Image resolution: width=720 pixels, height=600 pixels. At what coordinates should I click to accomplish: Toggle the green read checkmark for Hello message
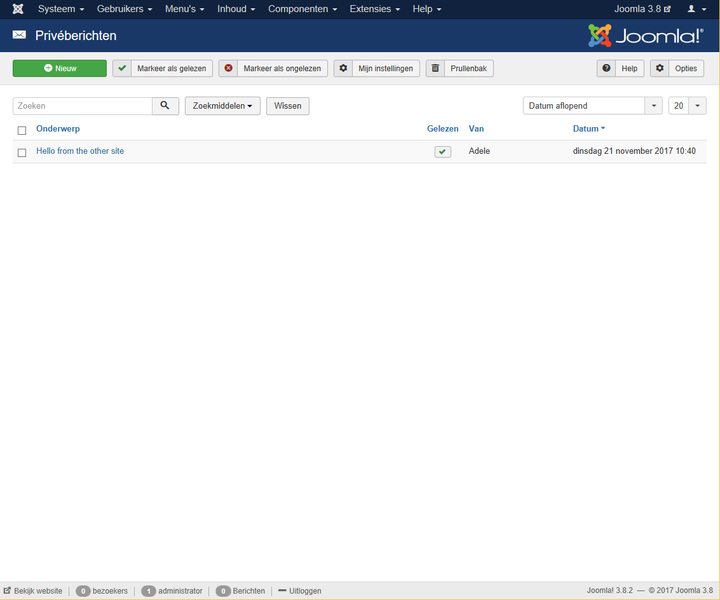[443, 151]
